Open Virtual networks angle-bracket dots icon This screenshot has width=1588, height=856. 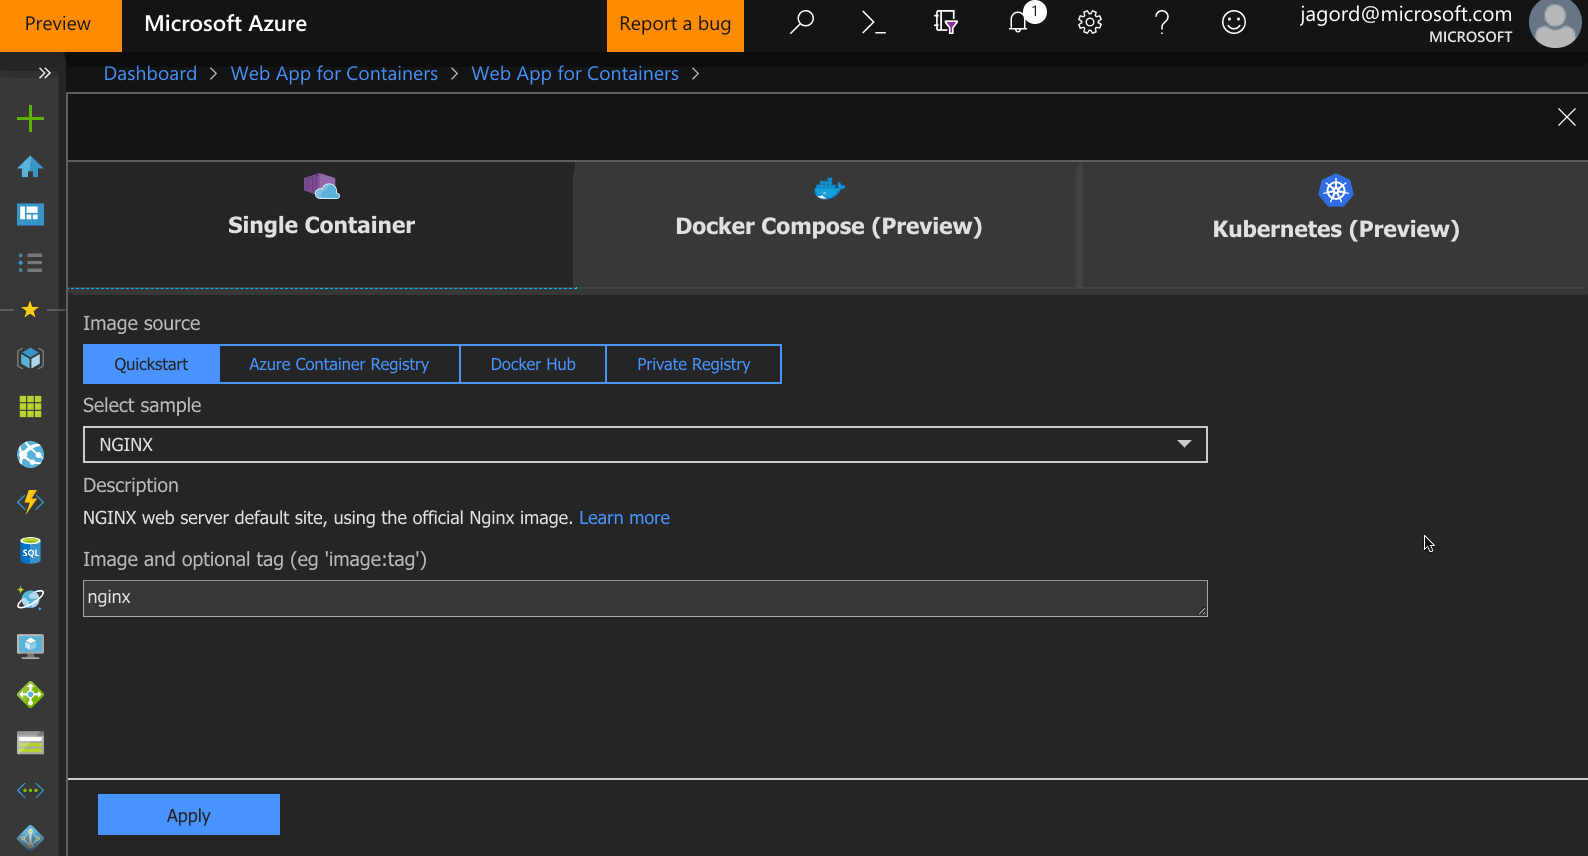[30, 790]
